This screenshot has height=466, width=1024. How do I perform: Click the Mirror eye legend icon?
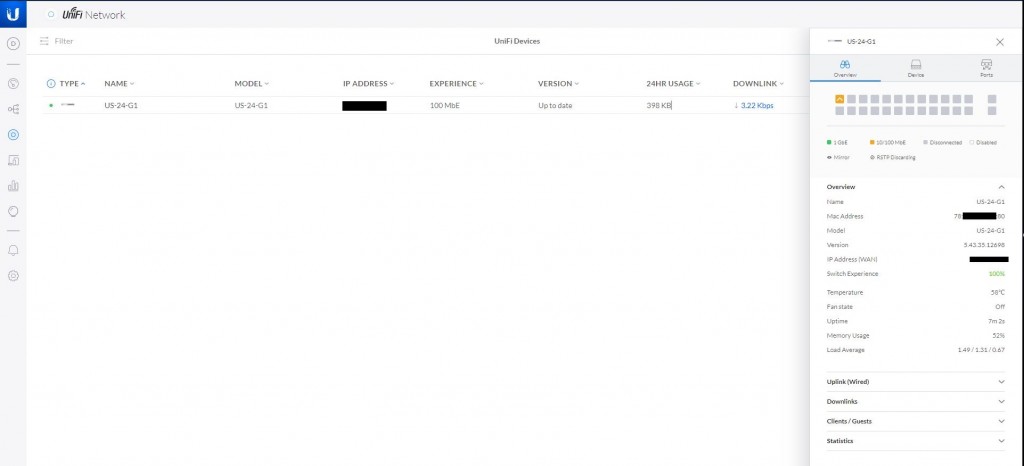click(829, 157)
